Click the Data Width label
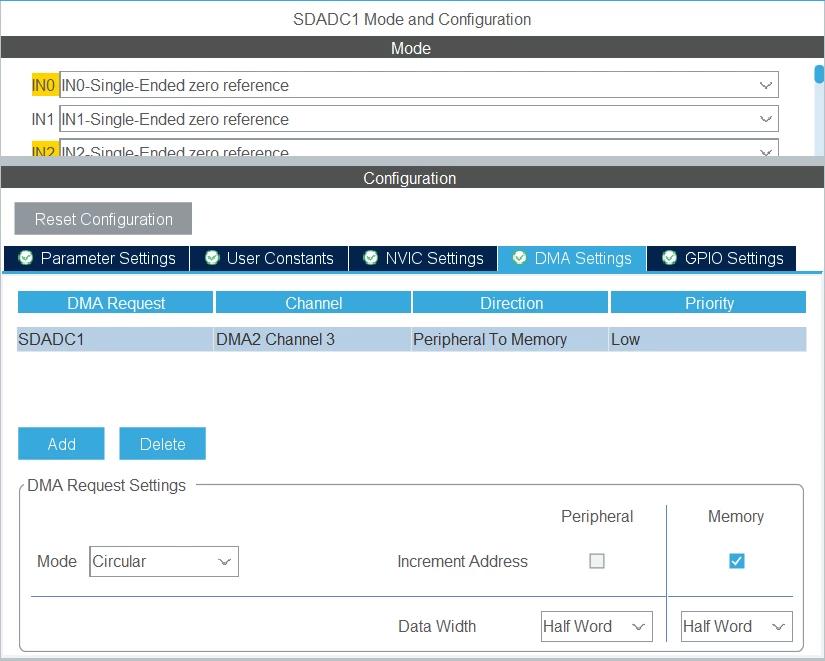Viewport: 825px width, 661px height. click(437, 626)
